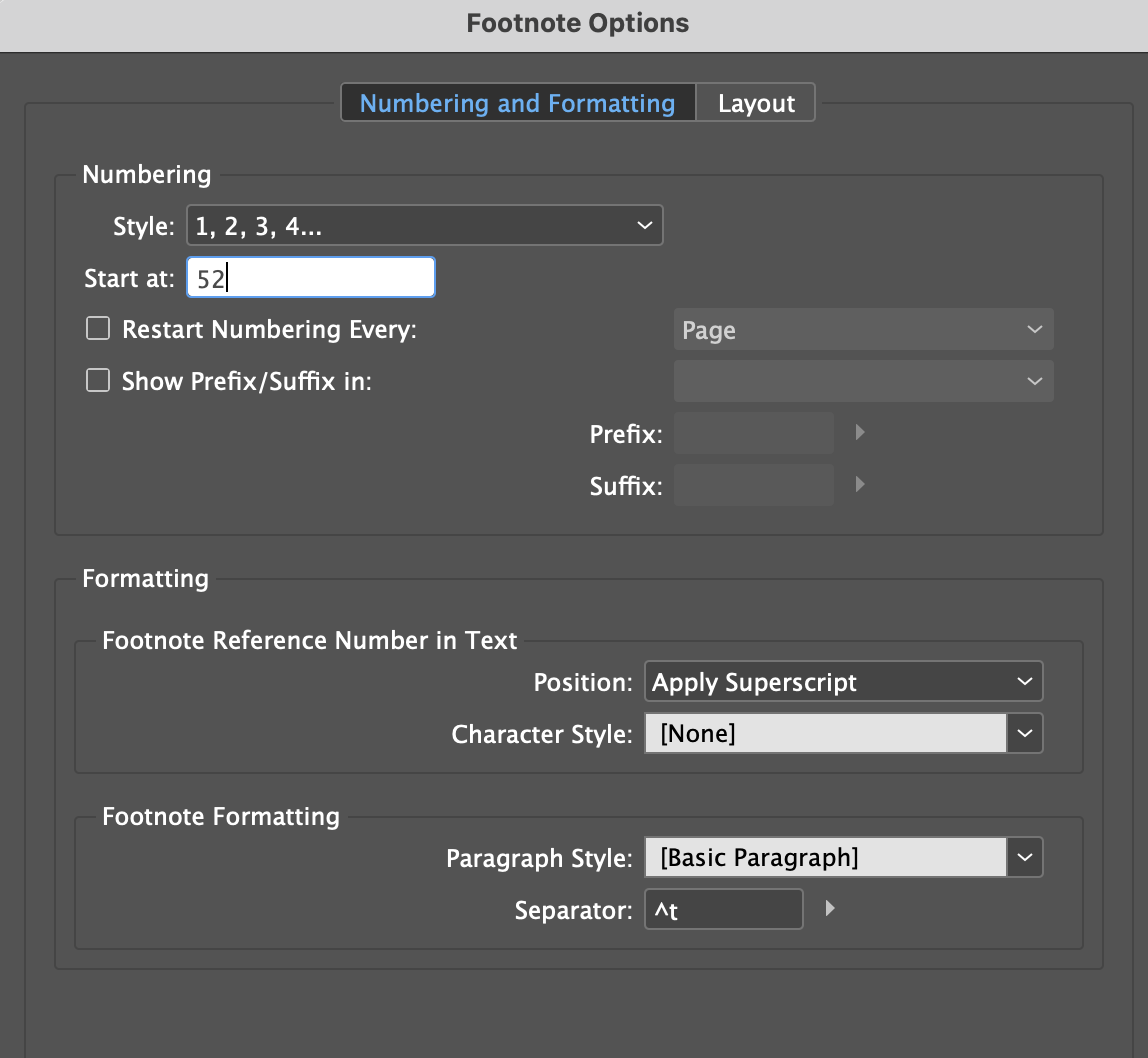Screen dimensions: 1148x1058
Task: Open the Suffix special characters arrow
Action: [x=860, y=484]
